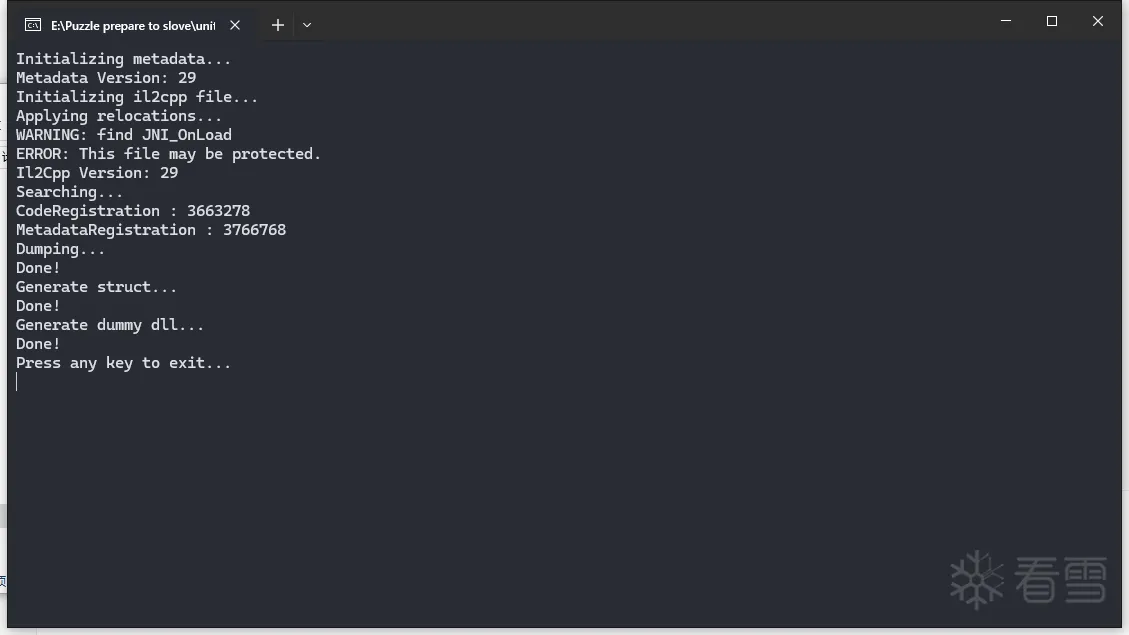Close the 'E:\Puzzle prepare to slove' tab
1129x635 pixels.
[235, 25]
